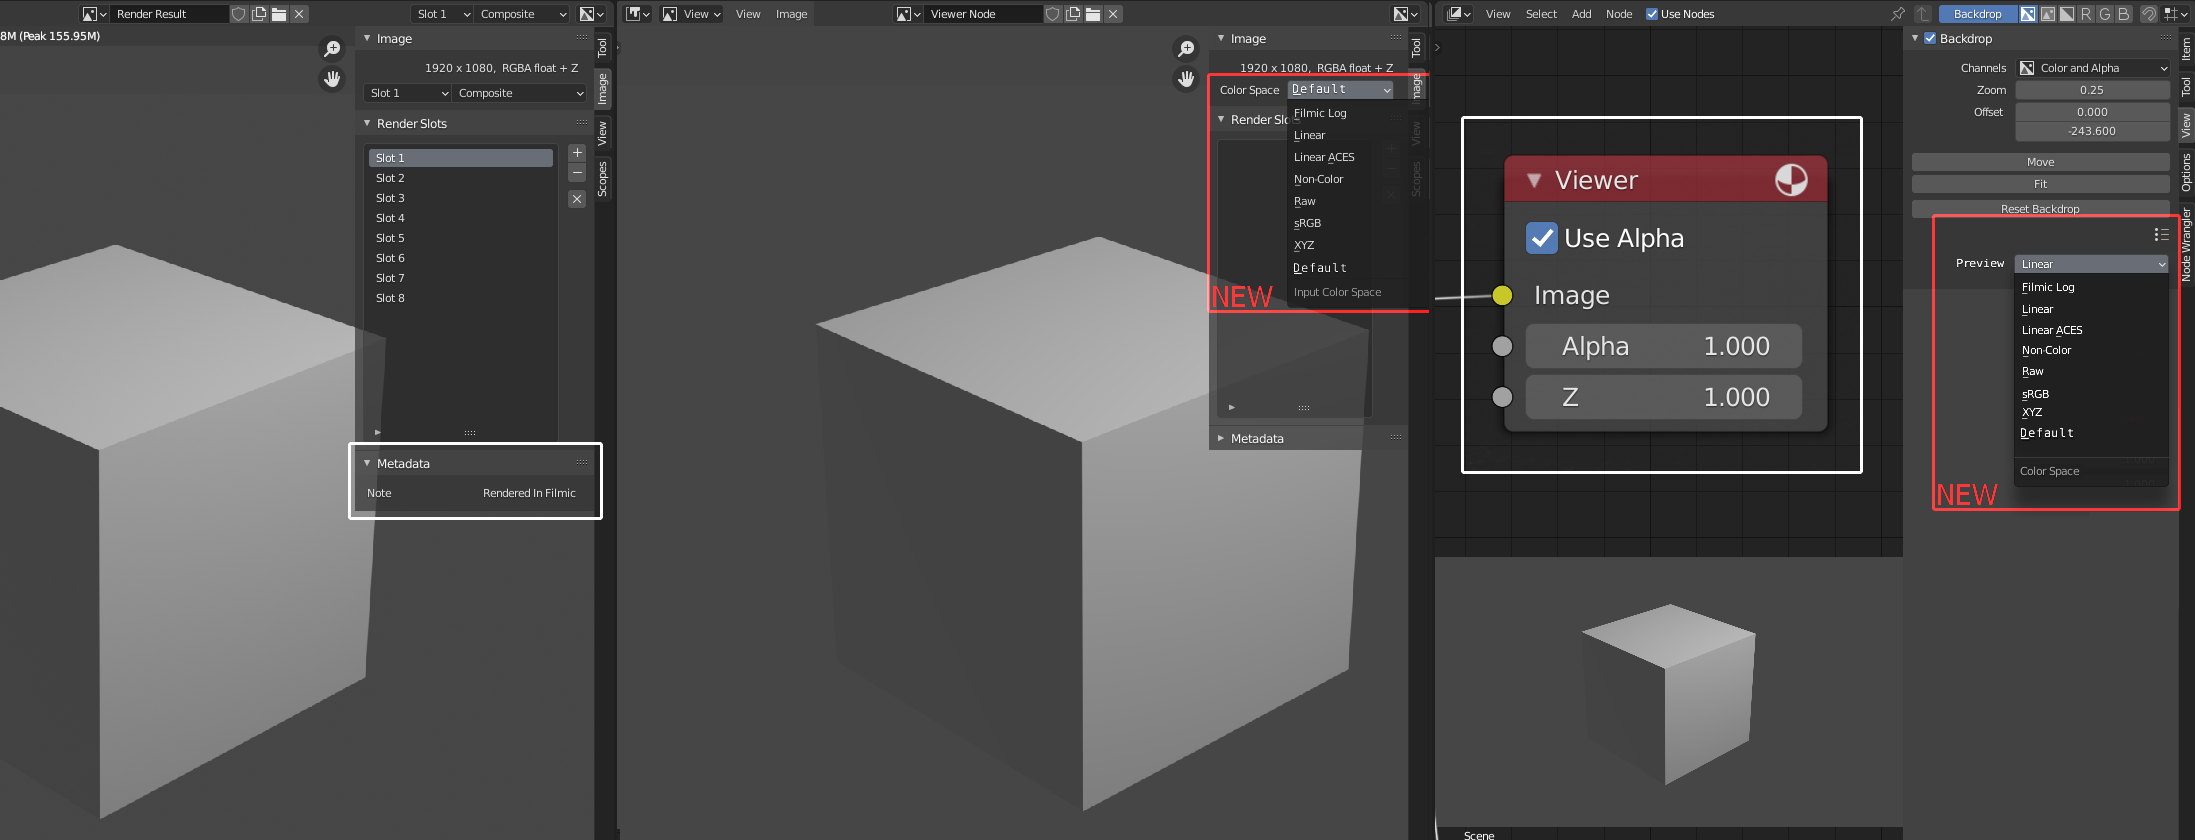Open editor type menu of Viewer Node editor
The height and width of the screenshot is (840, 2195).
click(638, 14)
